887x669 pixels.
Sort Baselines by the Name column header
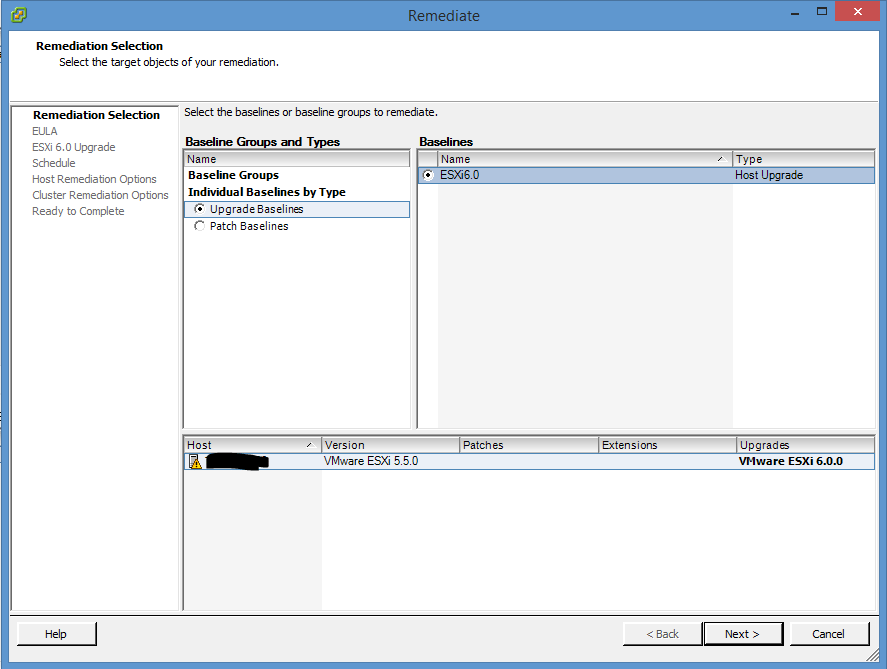(x=585, y=159)
